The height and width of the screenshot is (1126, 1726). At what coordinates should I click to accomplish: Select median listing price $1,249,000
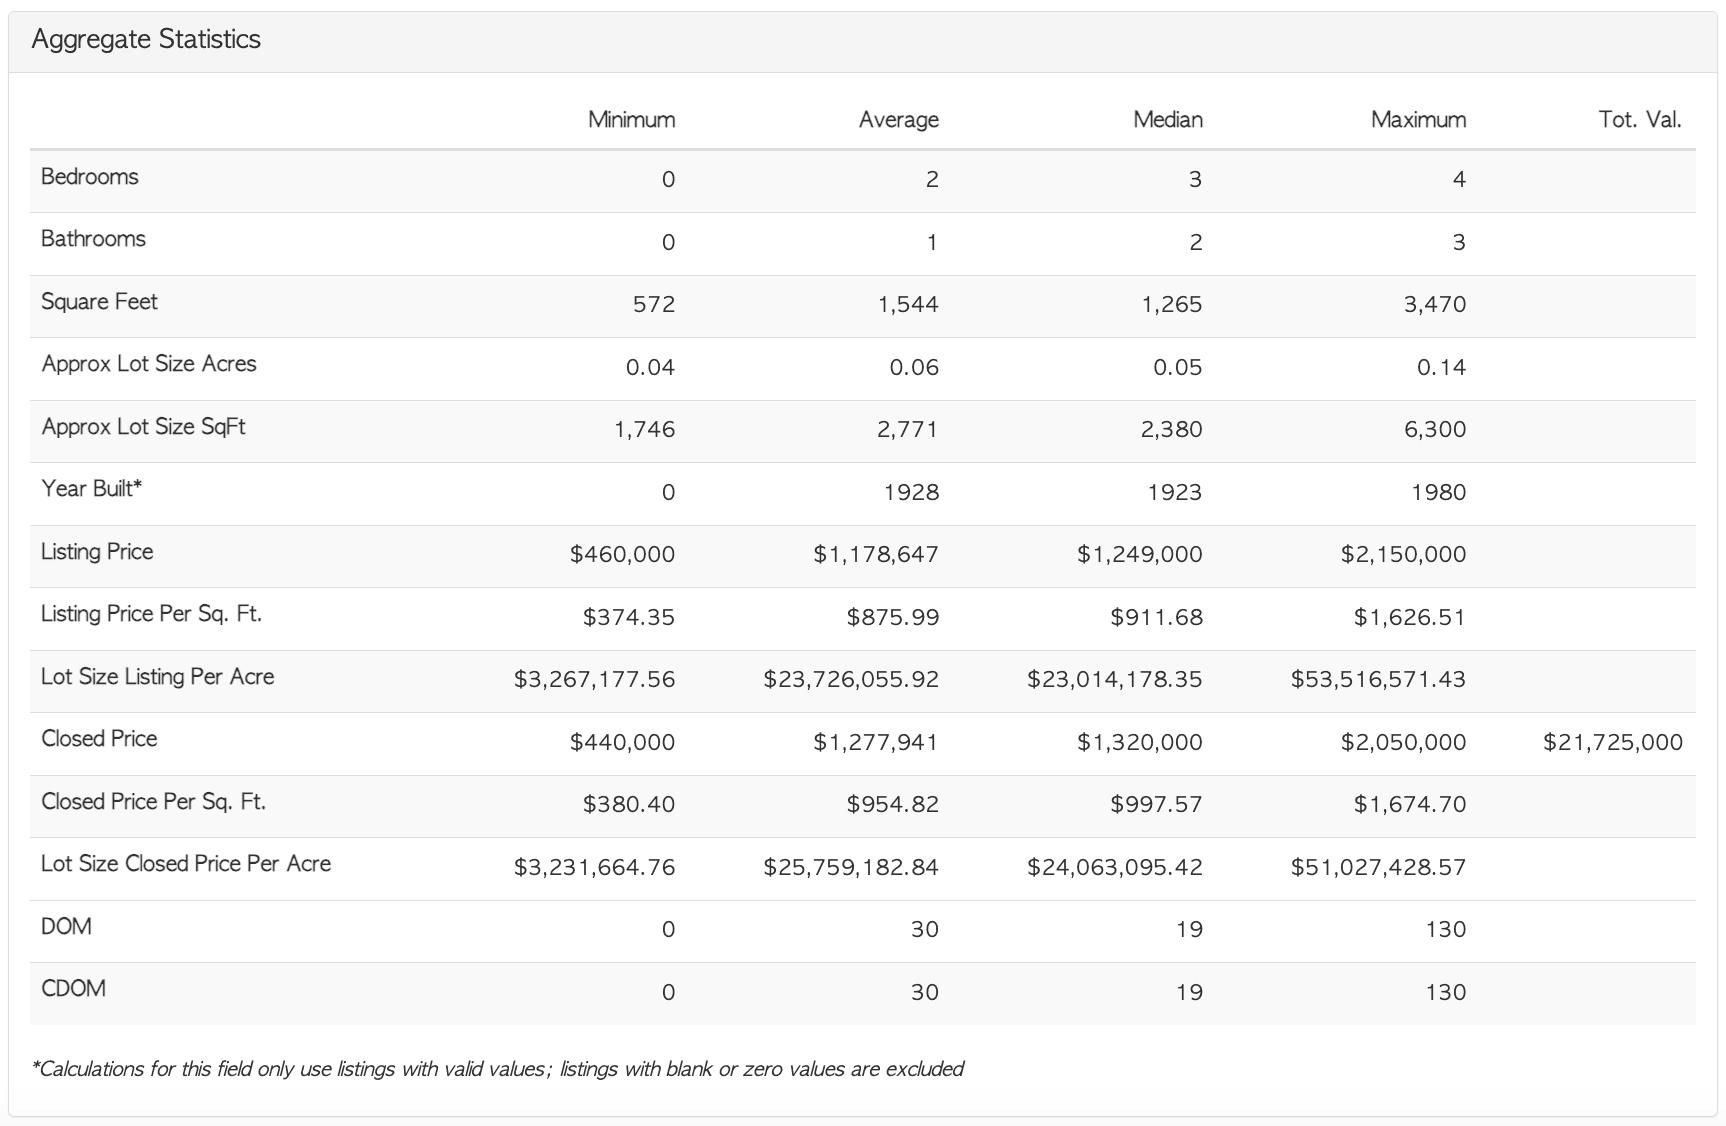(x=1140, y=554)
